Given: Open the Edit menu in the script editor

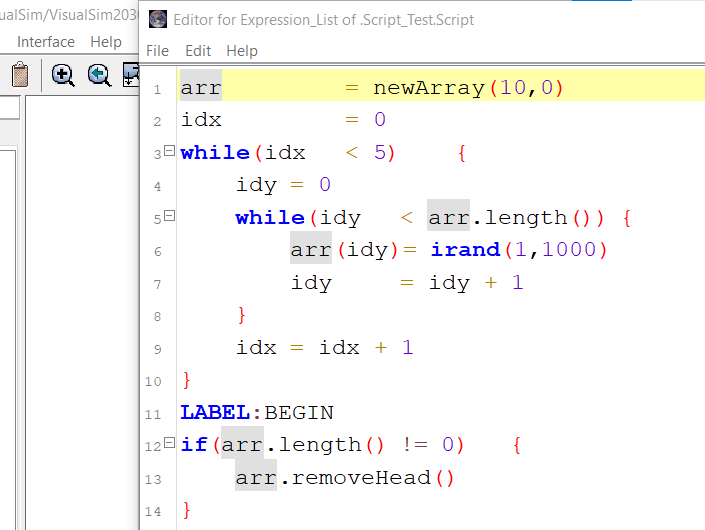Looking at the screenshot, I should (198, 51).
